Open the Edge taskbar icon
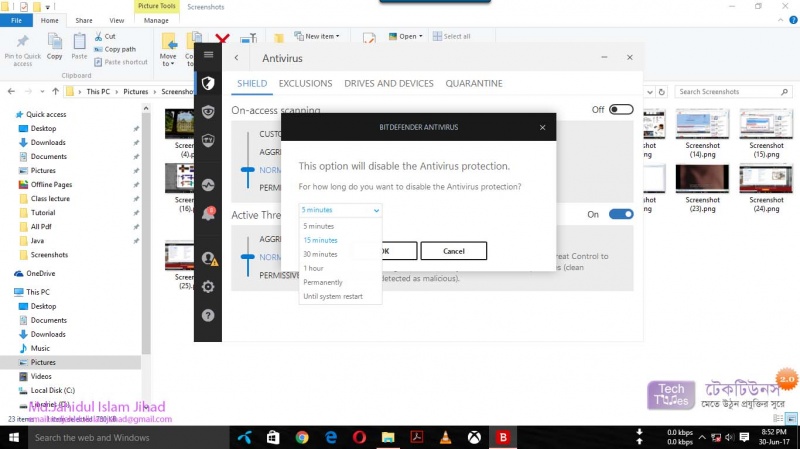This screenshot has height=449, width=800. (x=331, y=437)
